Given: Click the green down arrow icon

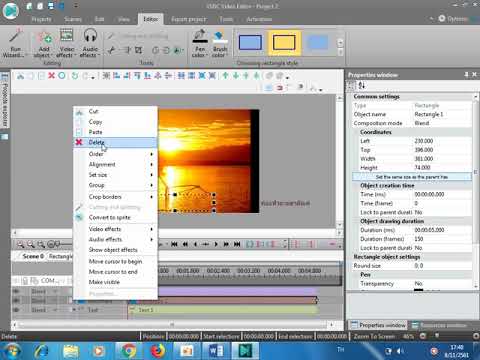Looking at the screenshot, I should (236, 76).
